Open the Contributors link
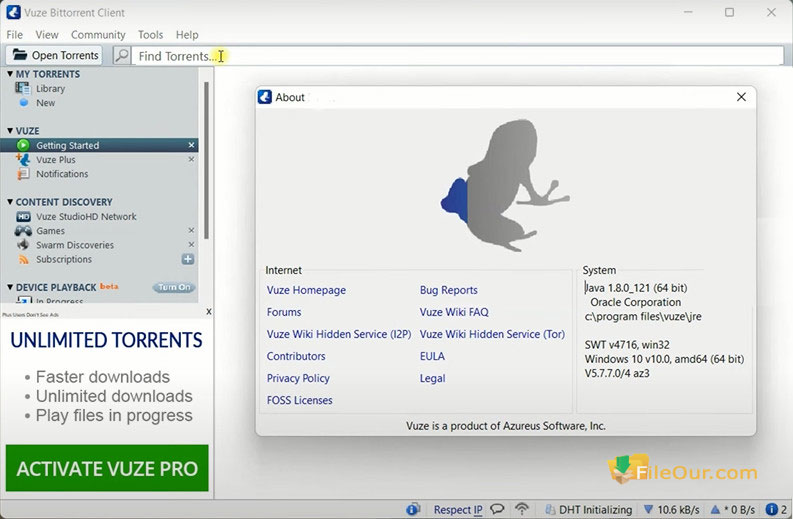 (296, 356)
